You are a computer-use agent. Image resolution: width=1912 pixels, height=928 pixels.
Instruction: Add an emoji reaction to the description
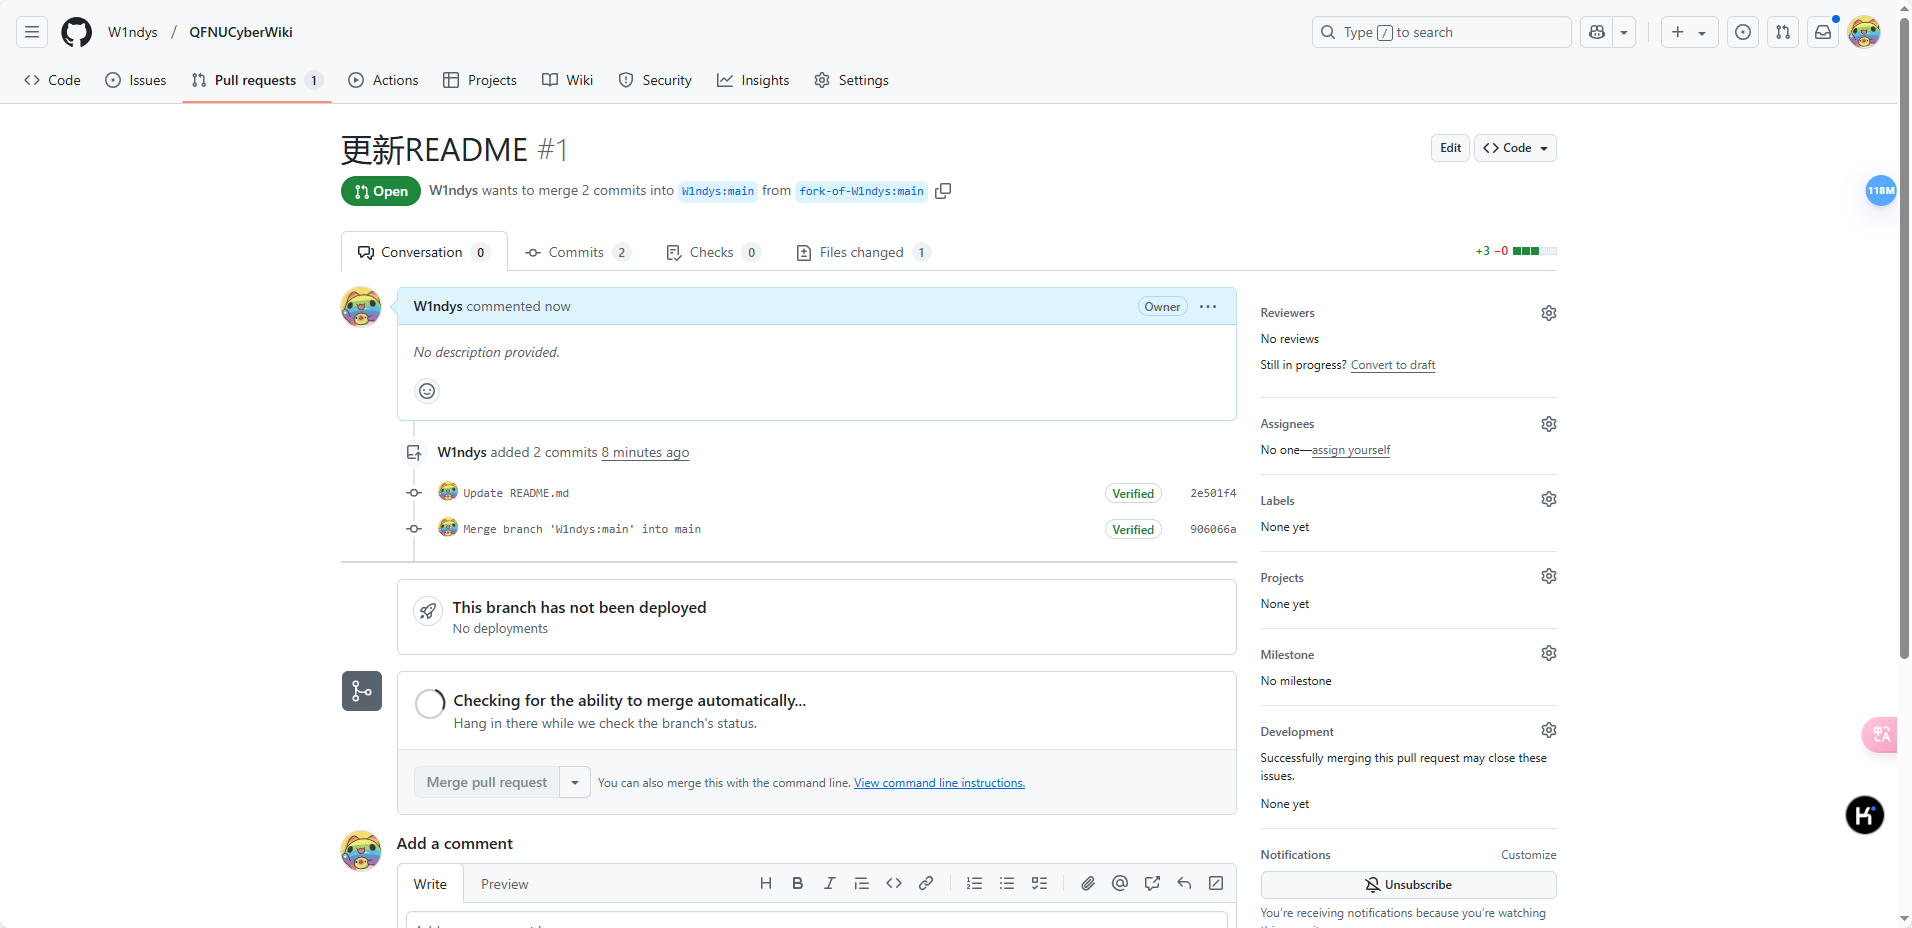pyautogui.click(x=427, y=391)
